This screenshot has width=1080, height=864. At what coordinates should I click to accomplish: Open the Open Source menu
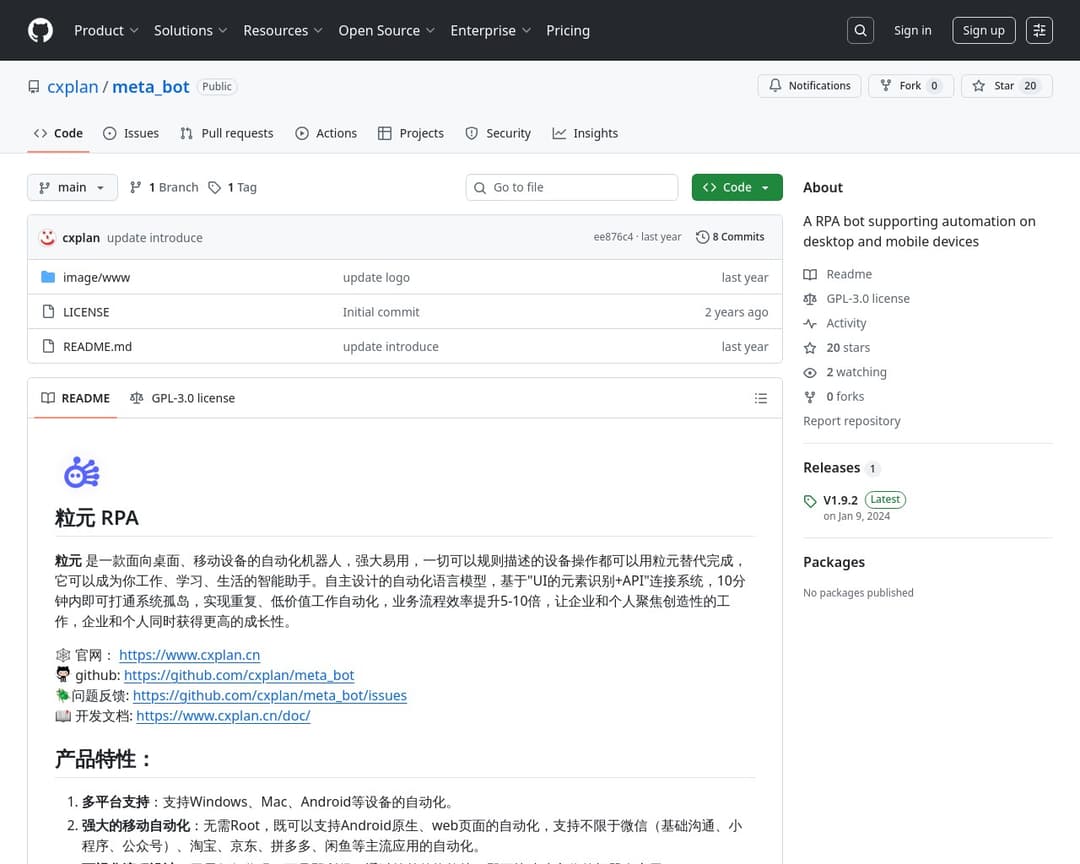click(386, 30)
